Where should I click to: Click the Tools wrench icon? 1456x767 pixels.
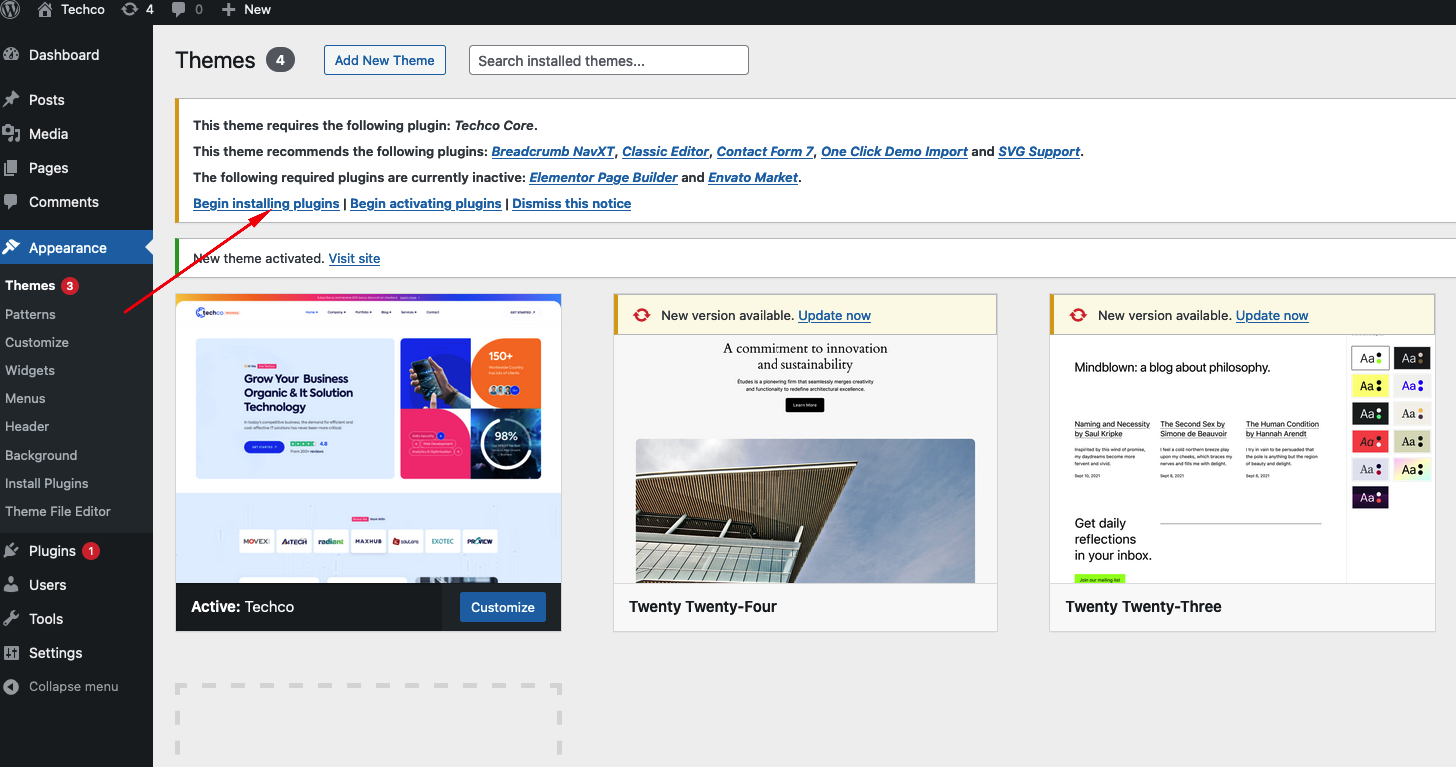[x=12, y=619]
